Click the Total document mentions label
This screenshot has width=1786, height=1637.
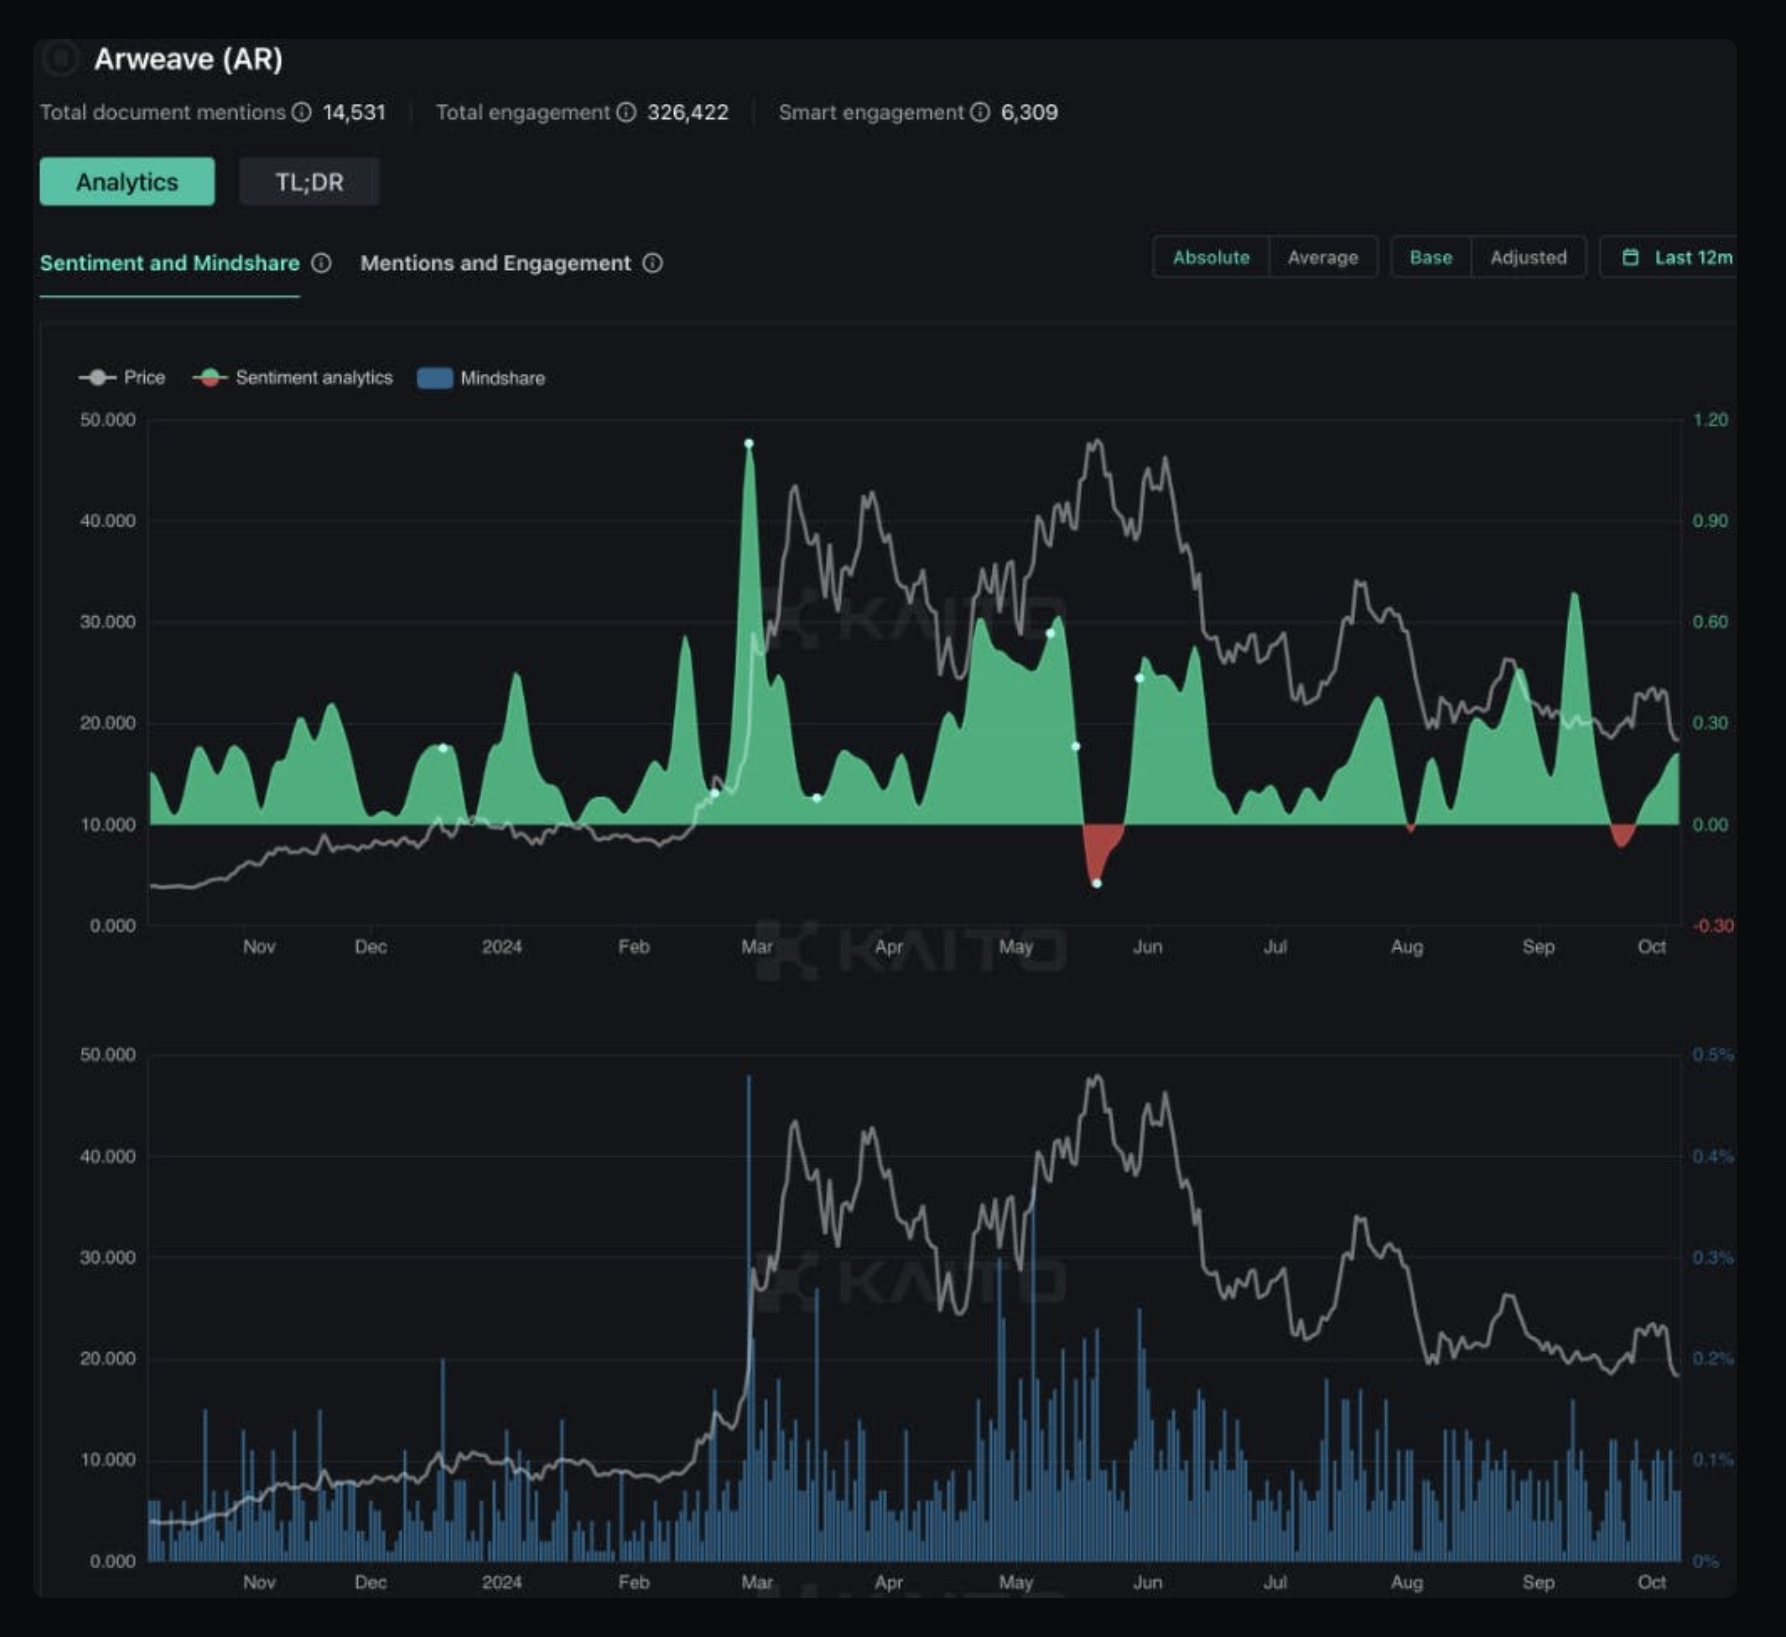pos(163,112)
